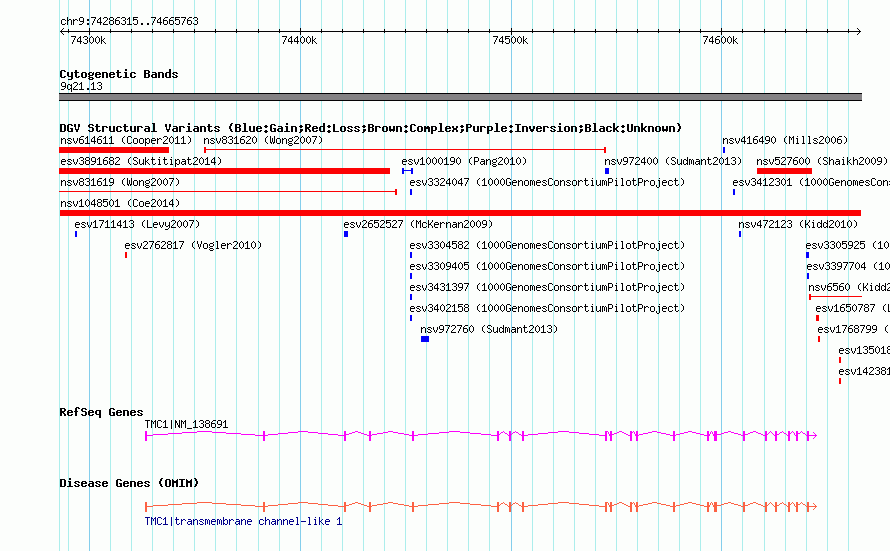Click the nsv614611 (Cooper2011) variant label

126,140
